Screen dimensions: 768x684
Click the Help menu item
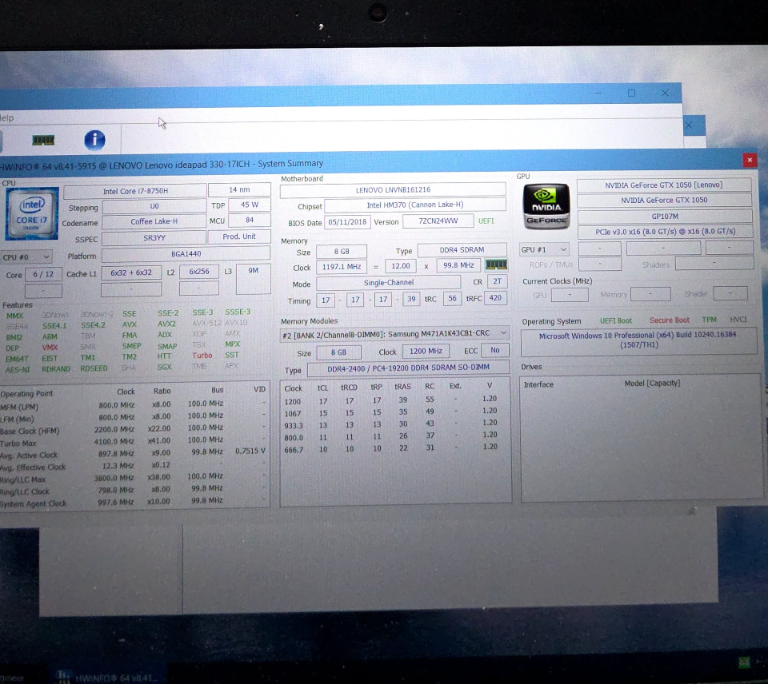[7, 118]
